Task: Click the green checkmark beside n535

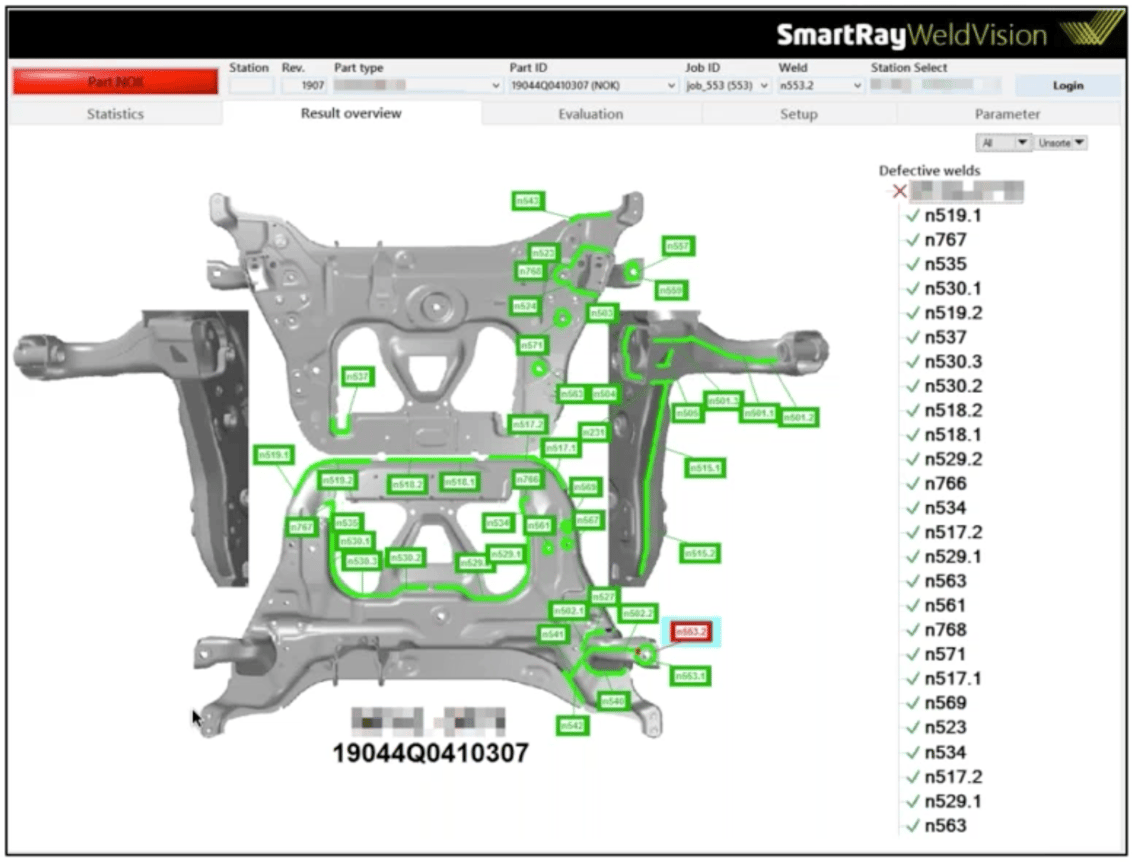Action: point(913,265)
